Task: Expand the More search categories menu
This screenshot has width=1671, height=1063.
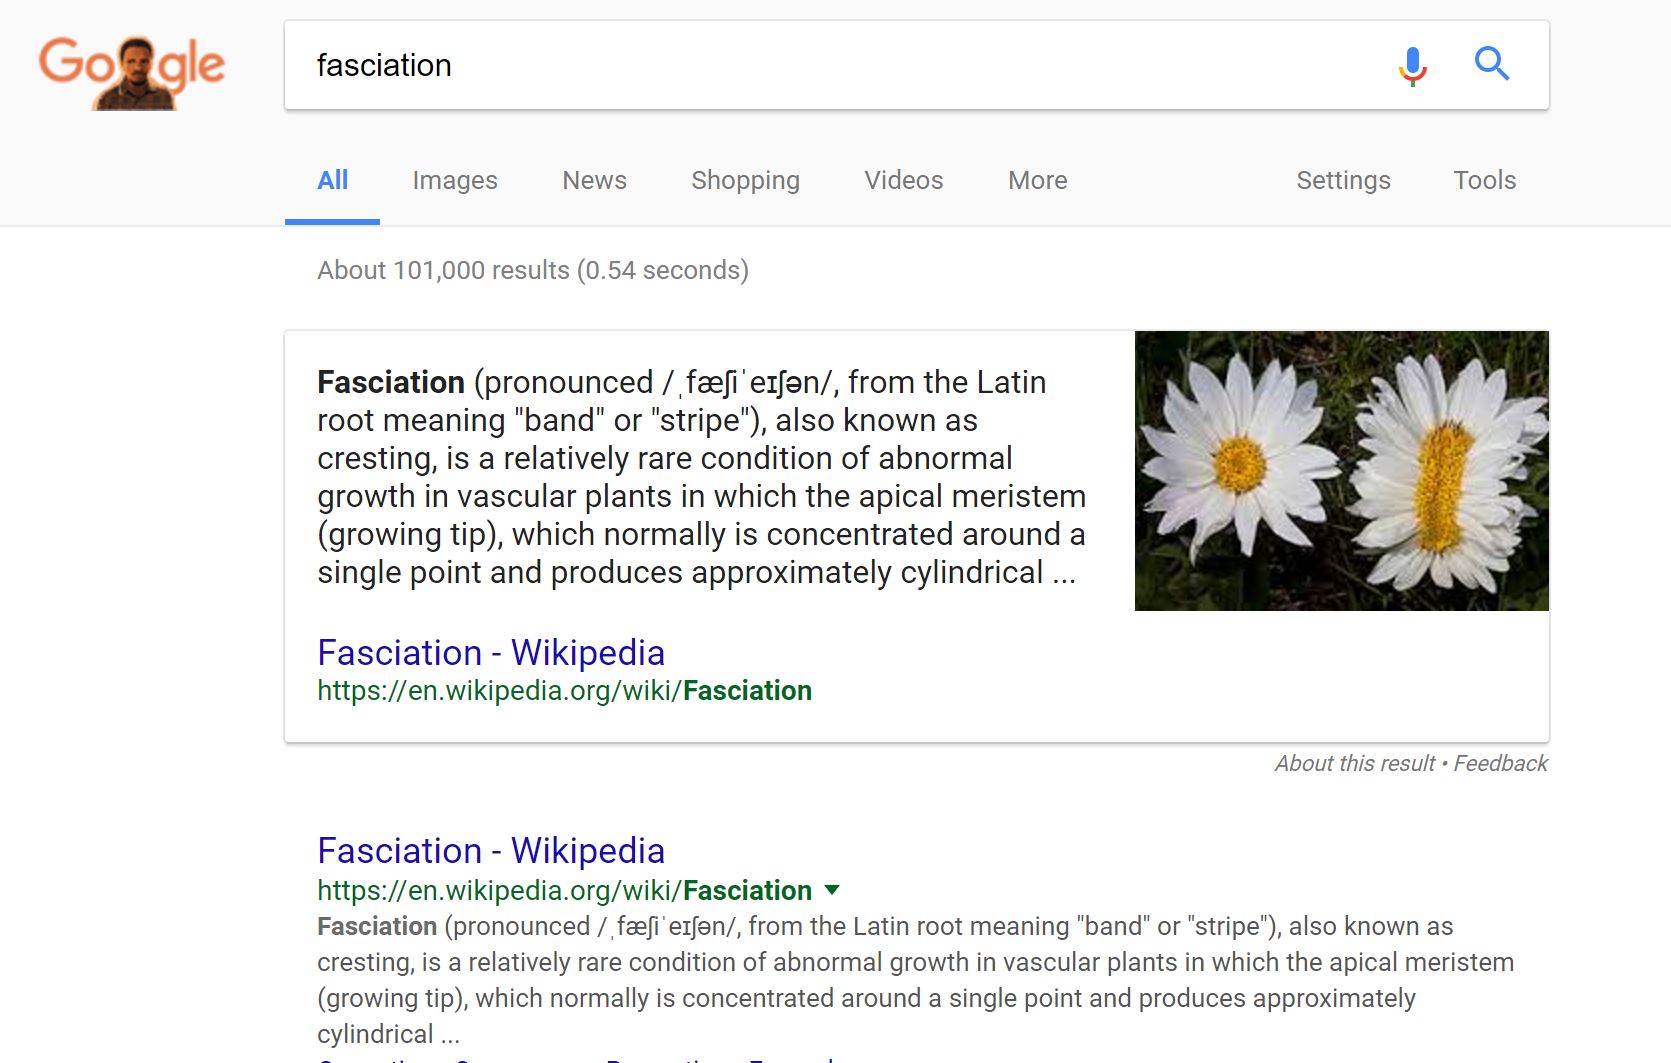Action: coord(1037,181)
